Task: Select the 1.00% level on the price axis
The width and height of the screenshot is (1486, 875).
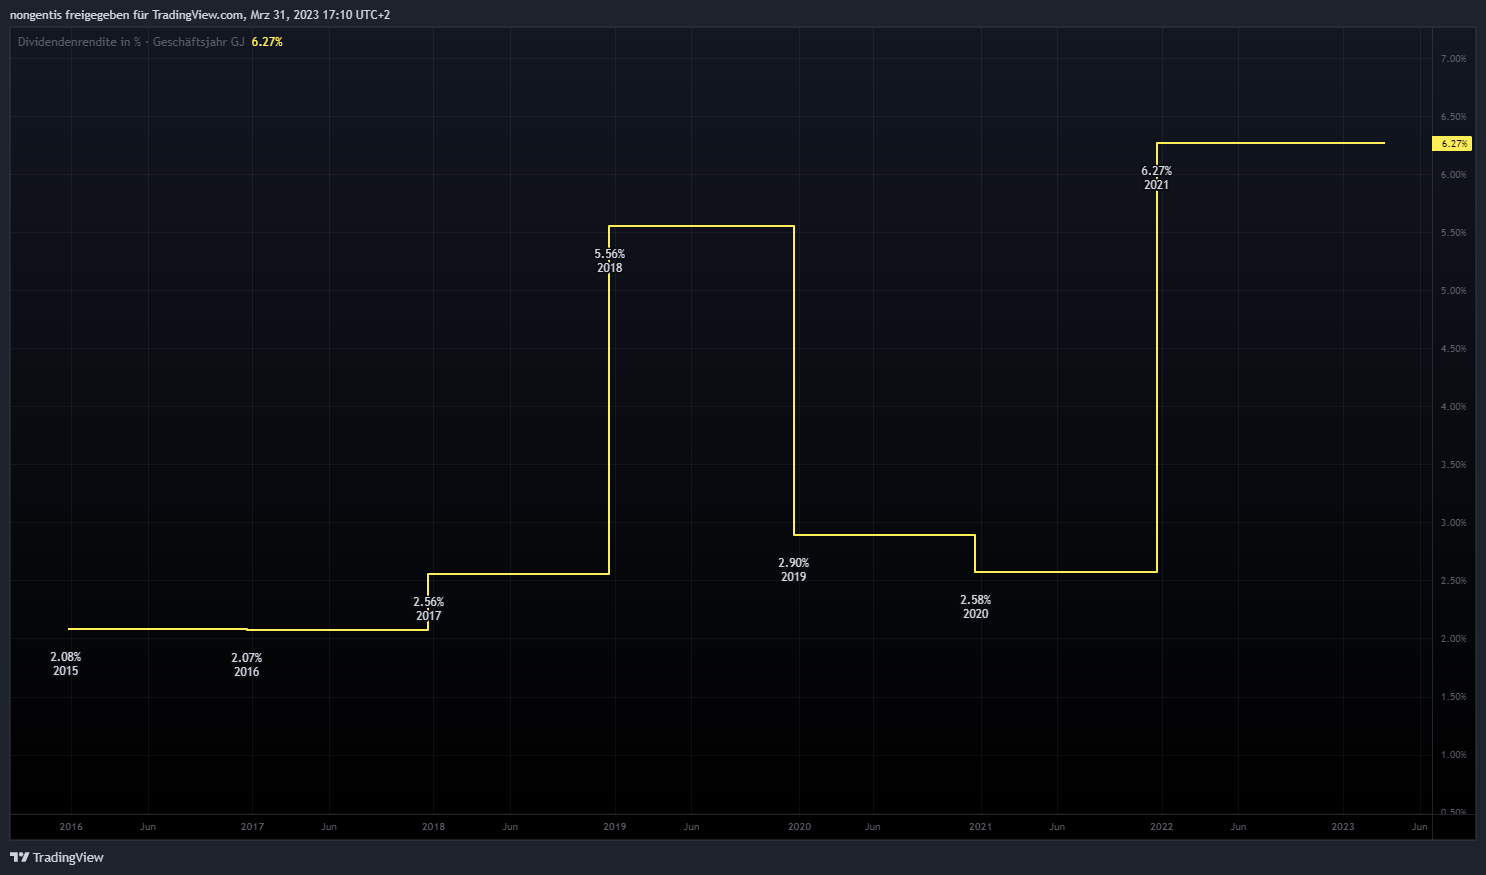Action: point(1453,755)
